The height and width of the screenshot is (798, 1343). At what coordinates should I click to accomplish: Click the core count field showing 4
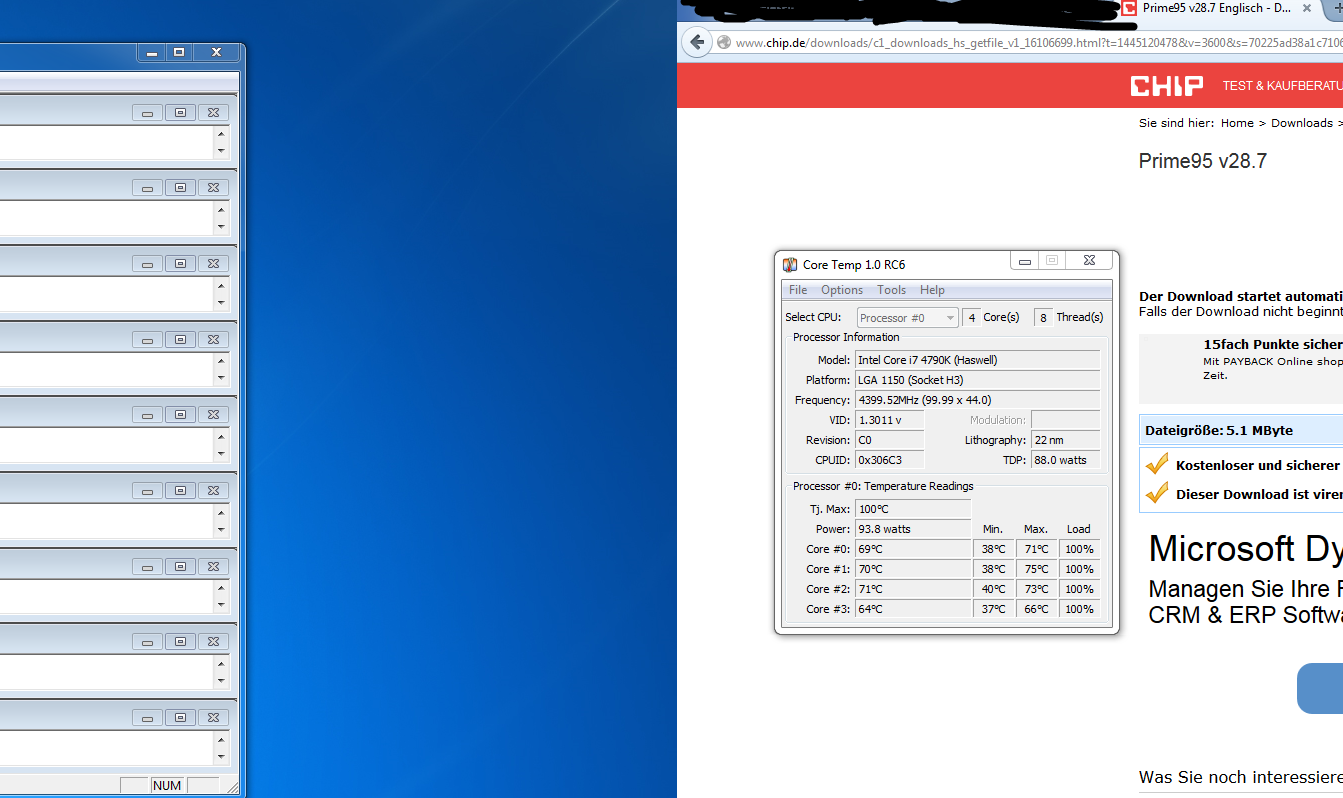pos(971,317)
